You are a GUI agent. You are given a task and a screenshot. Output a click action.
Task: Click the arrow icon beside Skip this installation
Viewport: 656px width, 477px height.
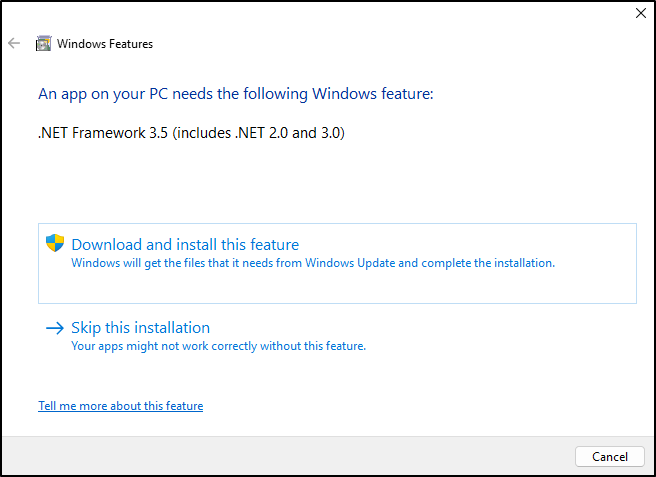click(x=55, y=328)
